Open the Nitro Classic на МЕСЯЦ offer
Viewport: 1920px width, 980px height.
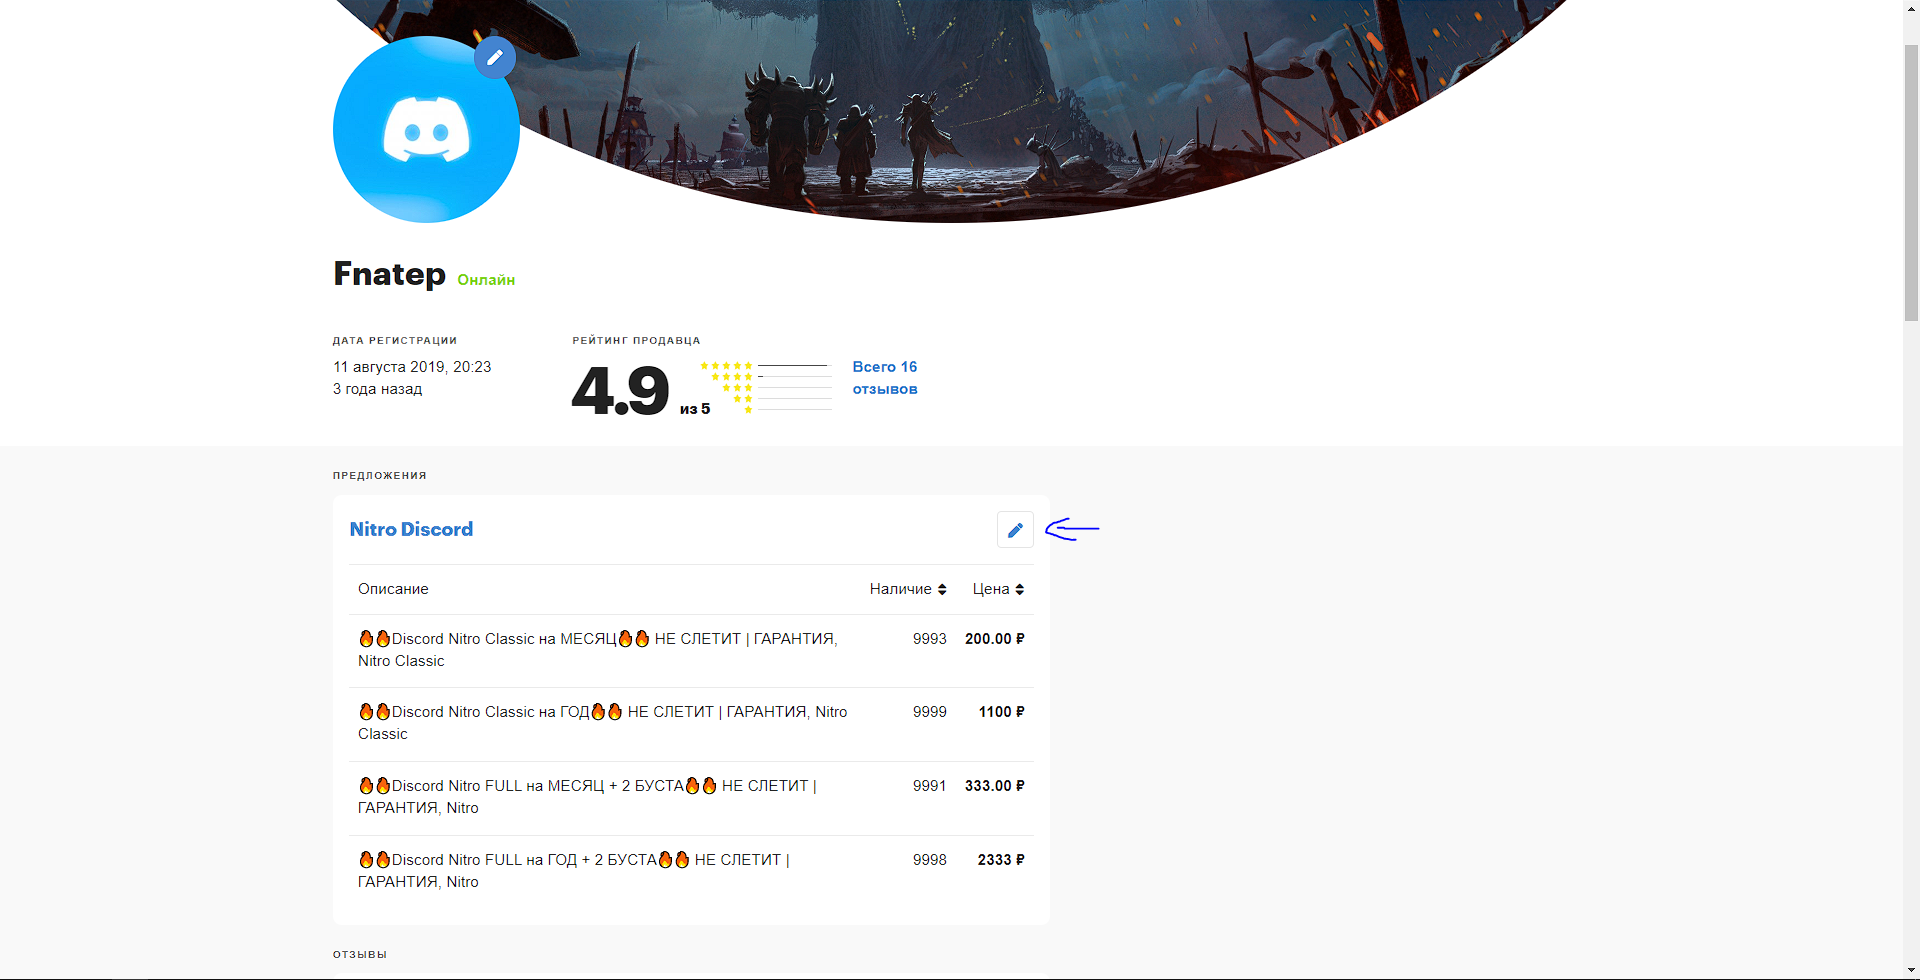[x=692, y=650]
